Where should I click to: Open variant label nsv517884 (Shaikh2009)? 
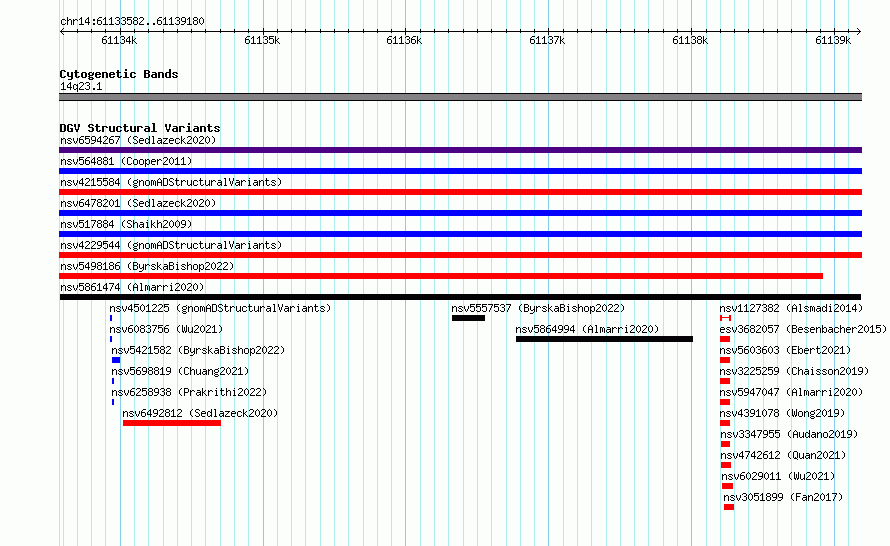(x=126, y=224)
